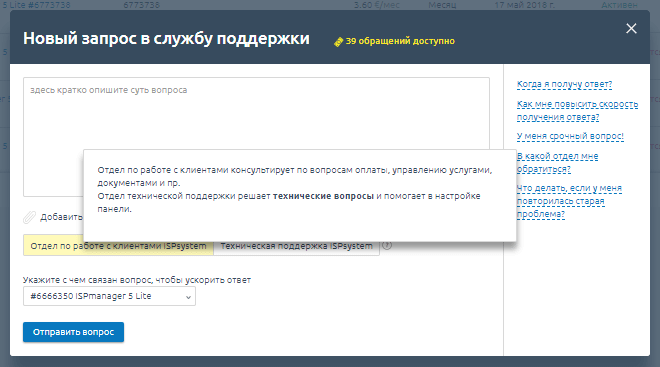Screen dimensions: 660x367
Task: Select Отдел по работе с клиентами ISPsystem
Action: coord(118,246)
